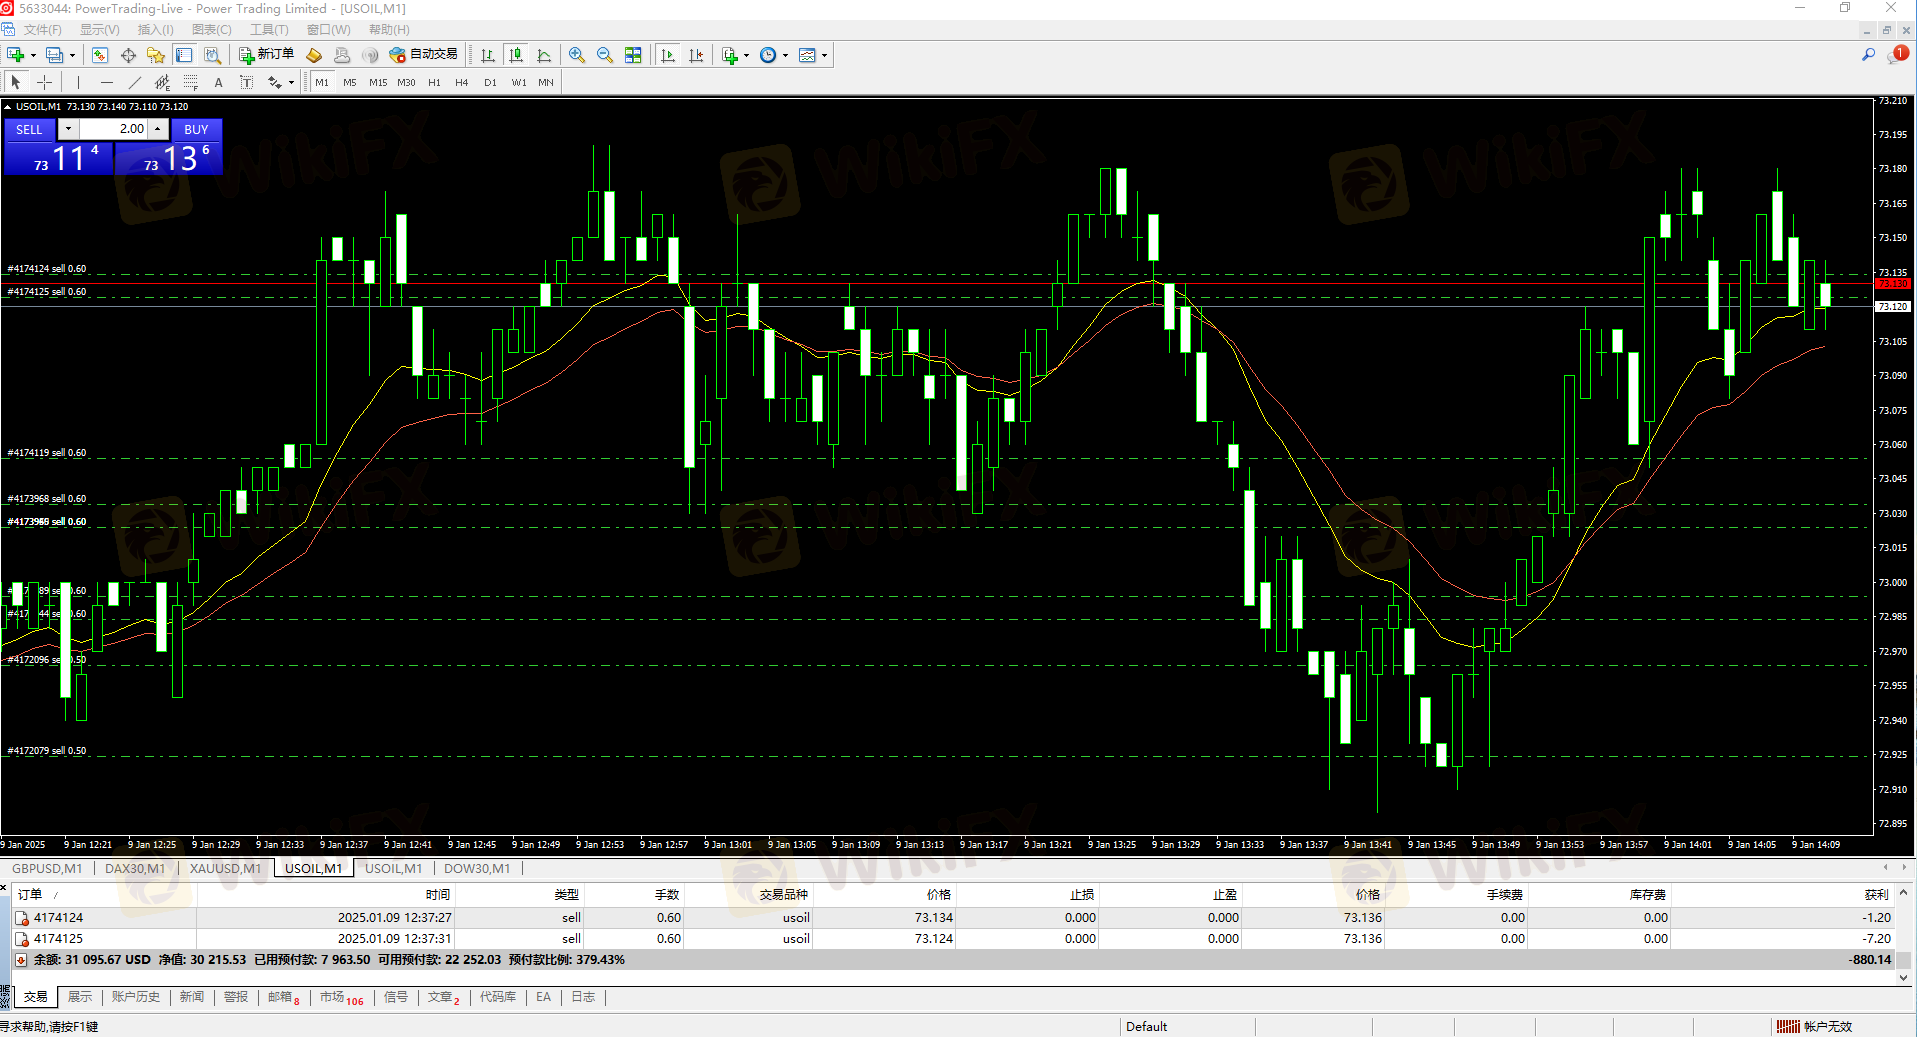Open the Data Window crosshair icon
Viewport: 1917px width, 1037px height.
point(128,55)
